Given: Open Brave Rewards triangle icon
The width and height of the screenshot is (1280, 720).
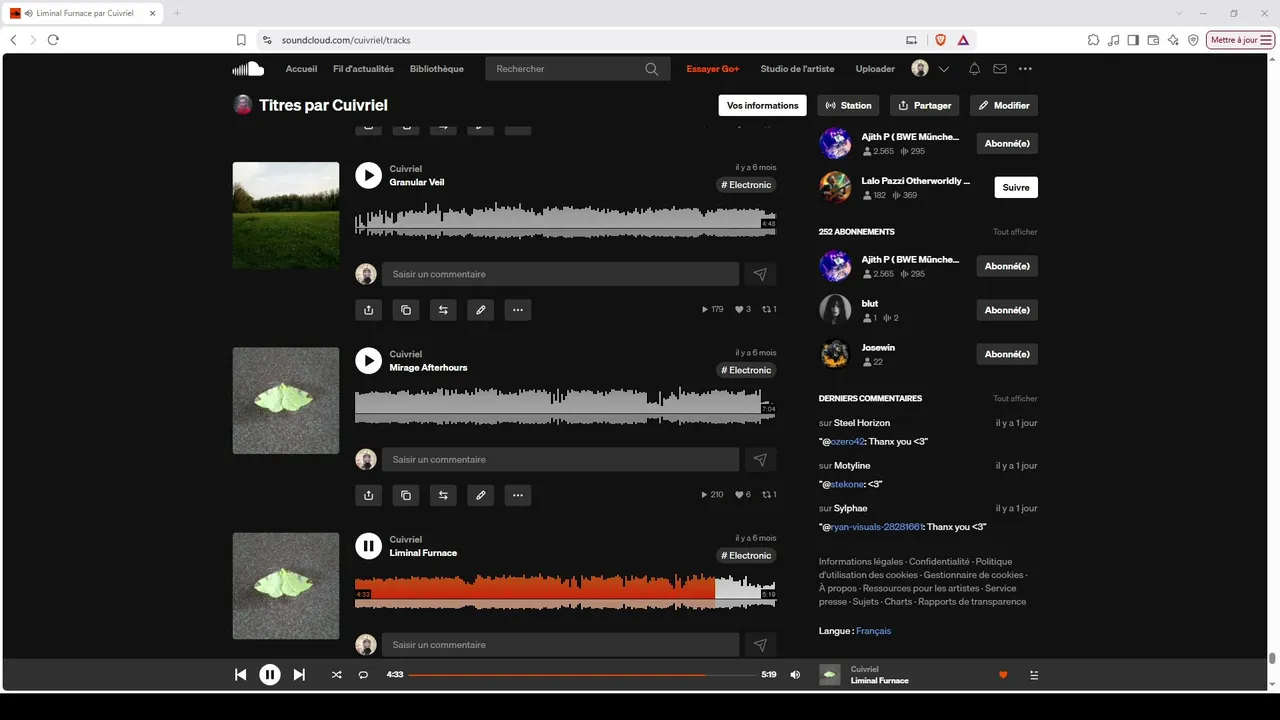Looking at the screenshot, I should coord(963,40).
